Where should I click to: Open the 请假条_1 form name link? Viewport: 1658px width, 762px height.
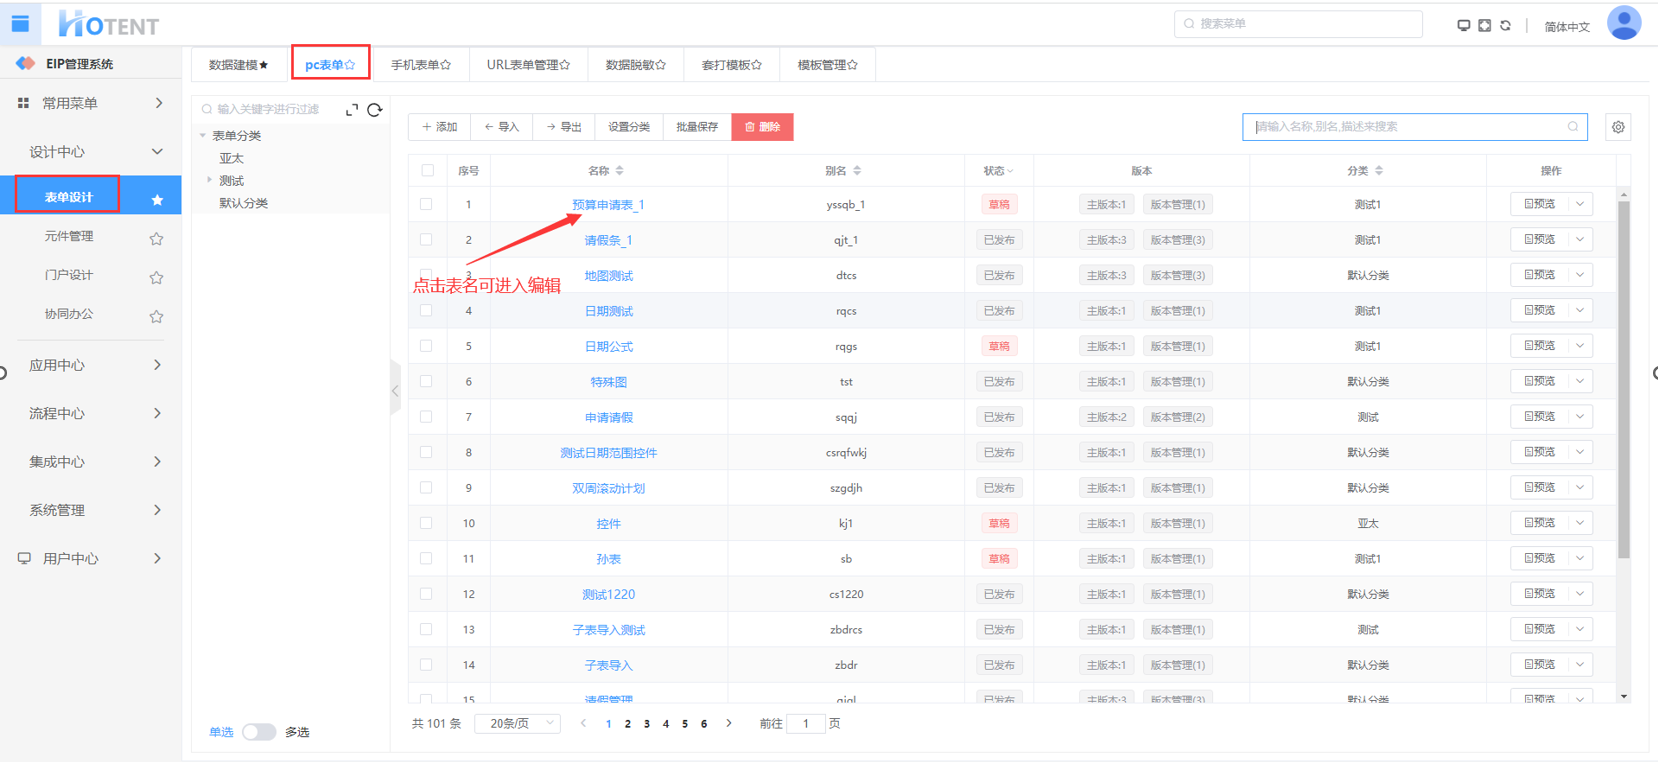coord(608,240)
